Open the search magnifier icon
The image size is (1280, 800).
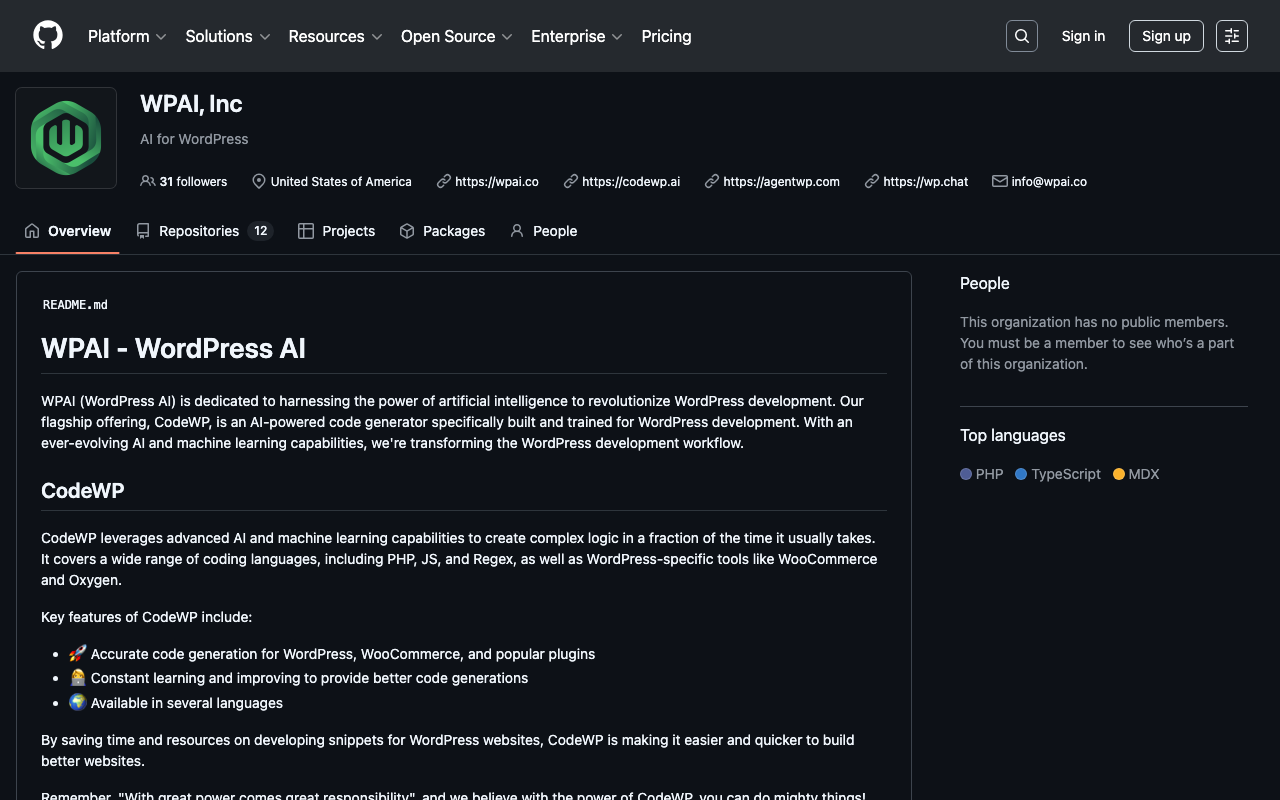[x=1021, y=36]
